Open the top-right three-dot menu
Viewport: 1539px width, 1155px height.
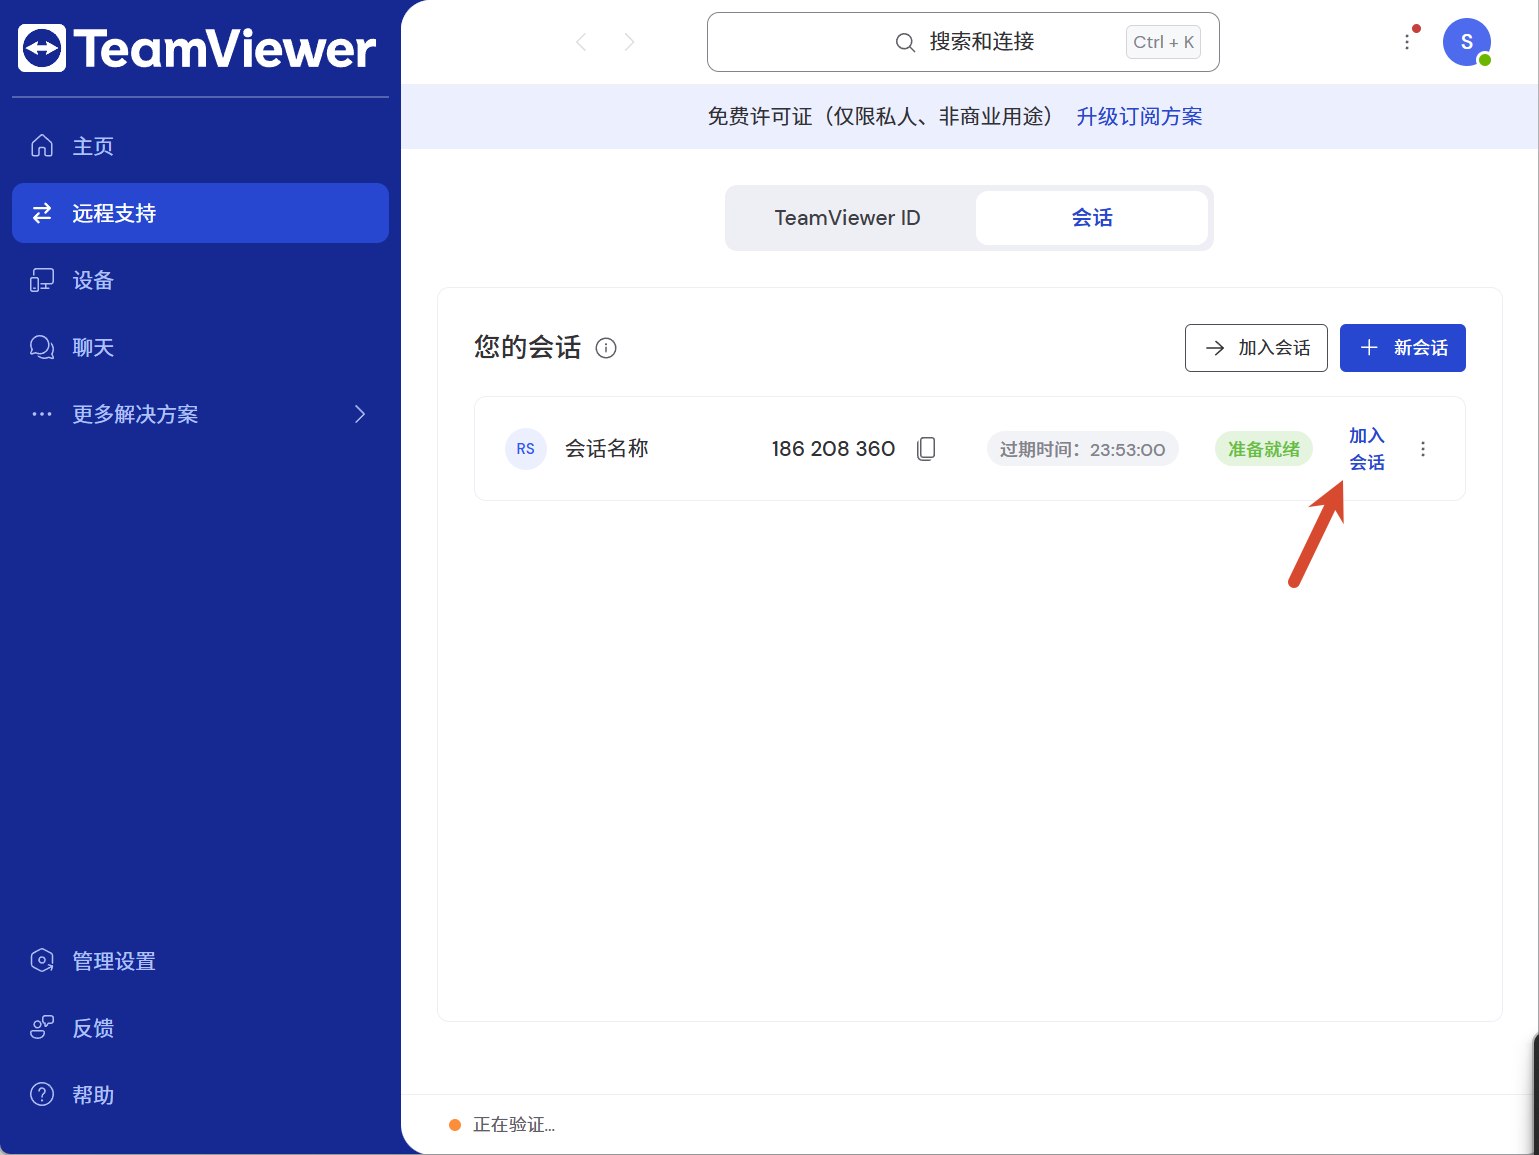point(1407,42)
